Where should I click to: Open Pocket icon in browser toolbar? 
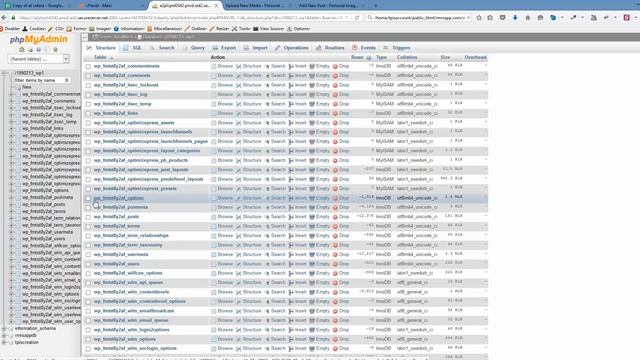tap(502, 18)
